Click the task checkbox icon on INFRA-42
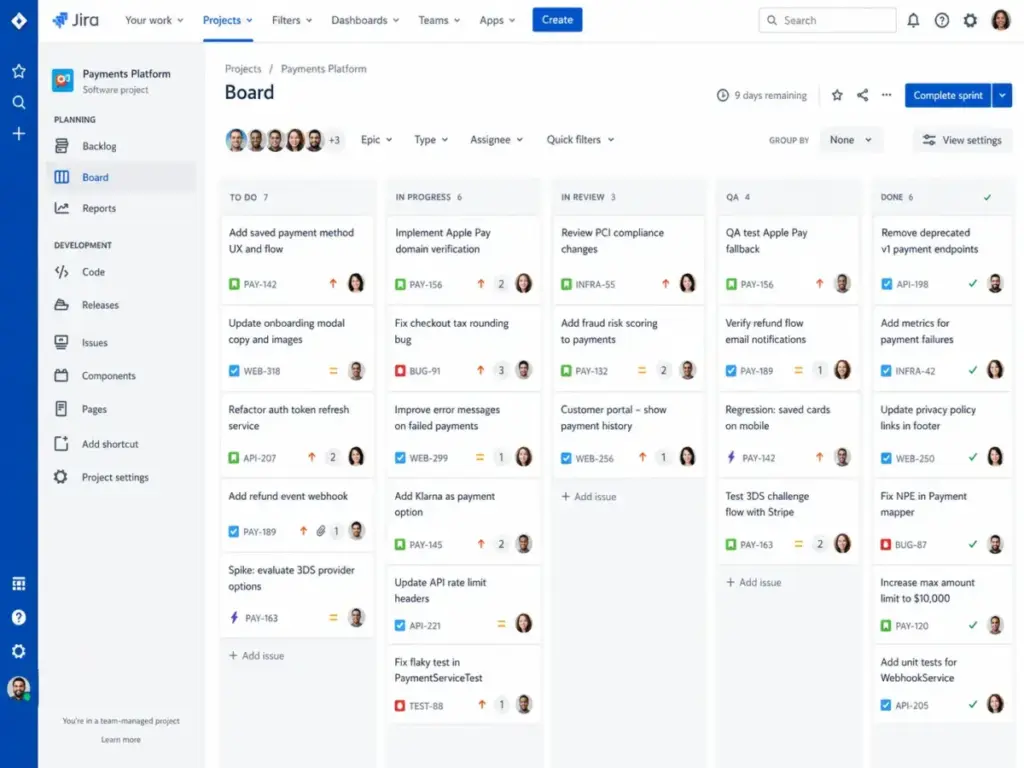1024x768 pixels. [x=886, y=371]
